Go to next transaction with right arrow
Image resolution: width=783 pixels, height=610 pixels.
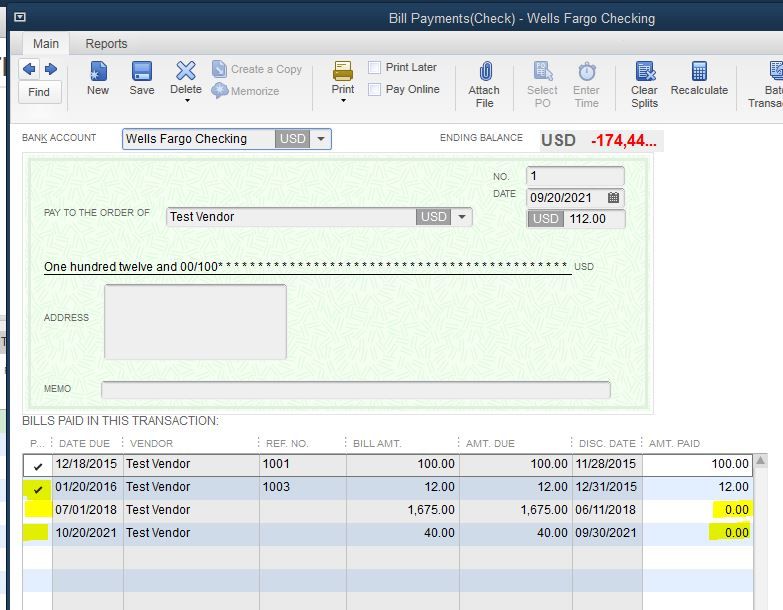pos(51,69)
